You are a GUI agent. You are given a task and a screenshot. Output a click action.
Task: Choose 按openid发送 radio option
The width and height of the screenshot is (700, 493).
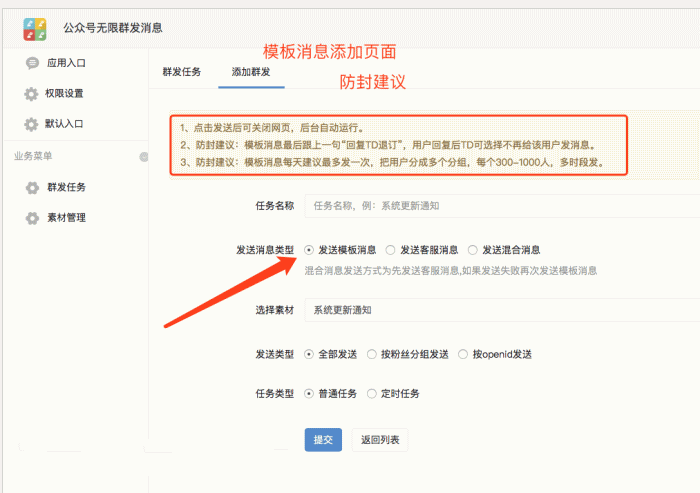(x=463, y=354)
